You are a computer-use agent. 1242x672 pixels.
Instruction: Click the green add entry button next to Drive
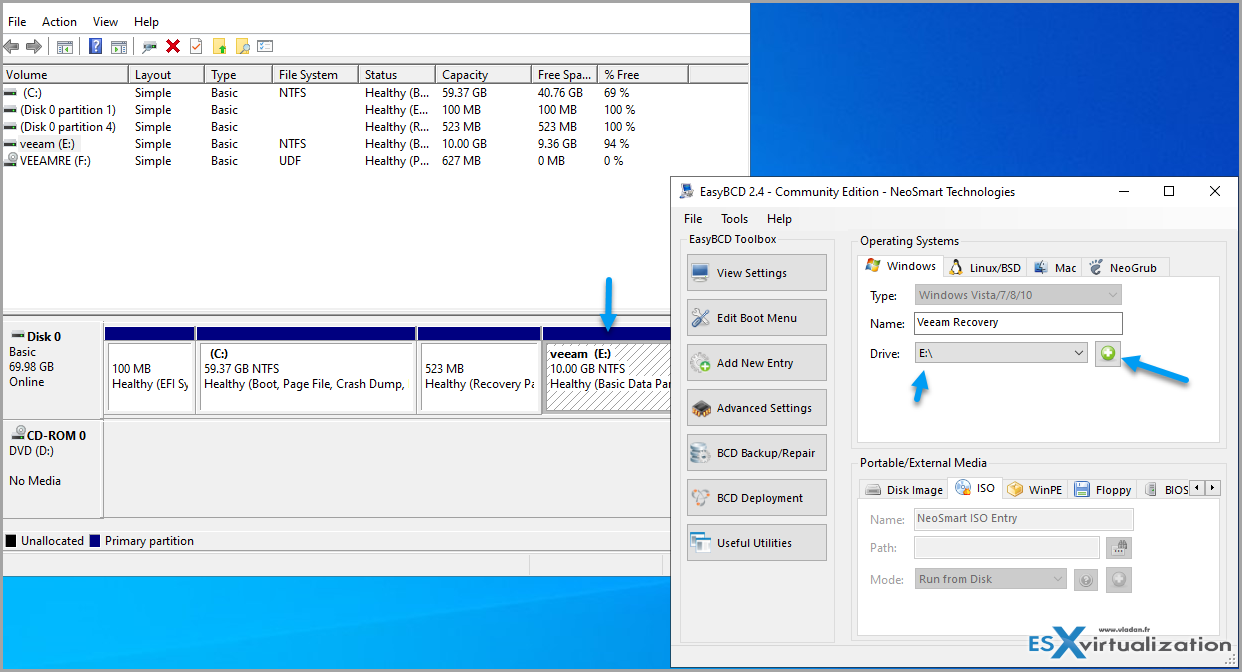[x=1107, y=353]
